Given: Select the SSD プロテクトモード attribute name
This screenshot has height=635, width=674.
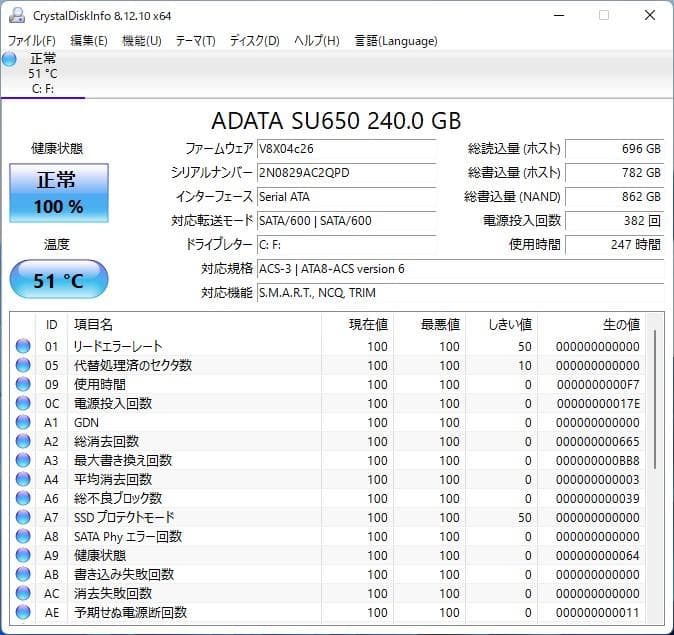Looking at the screenshot, I should pyautogui.click(x=124, y=517).
